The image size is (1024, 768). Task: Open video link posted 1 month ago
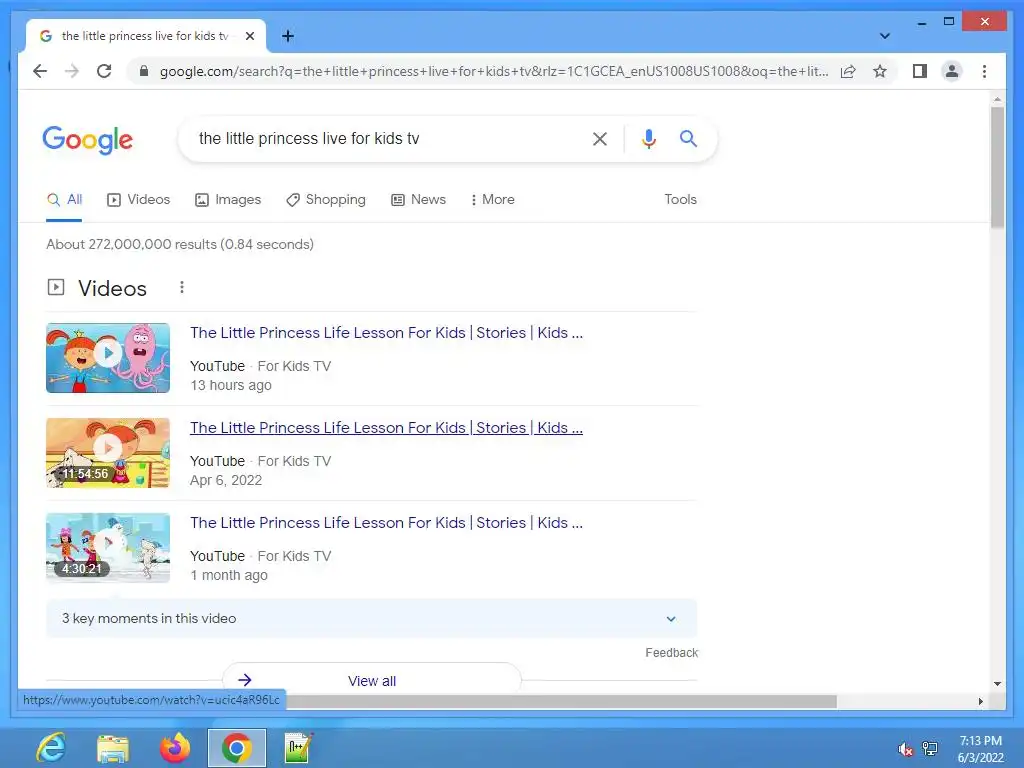[x=386, y=522]
